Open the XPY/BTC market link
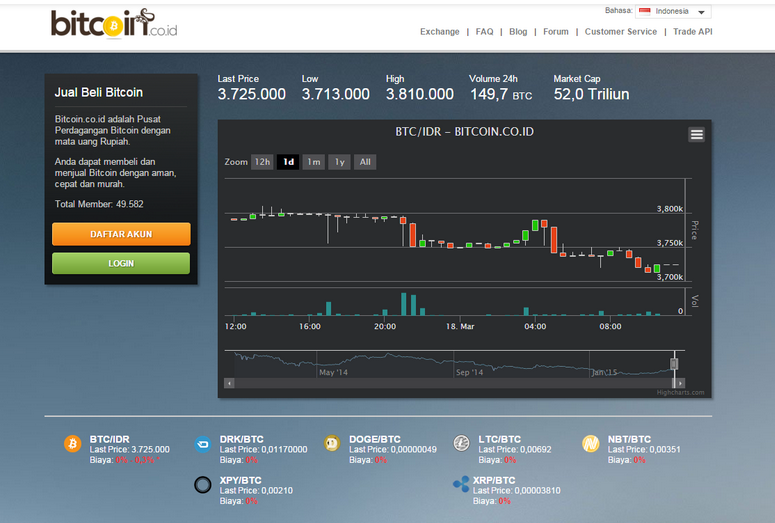Screen dimensions: 775x523 241,480
